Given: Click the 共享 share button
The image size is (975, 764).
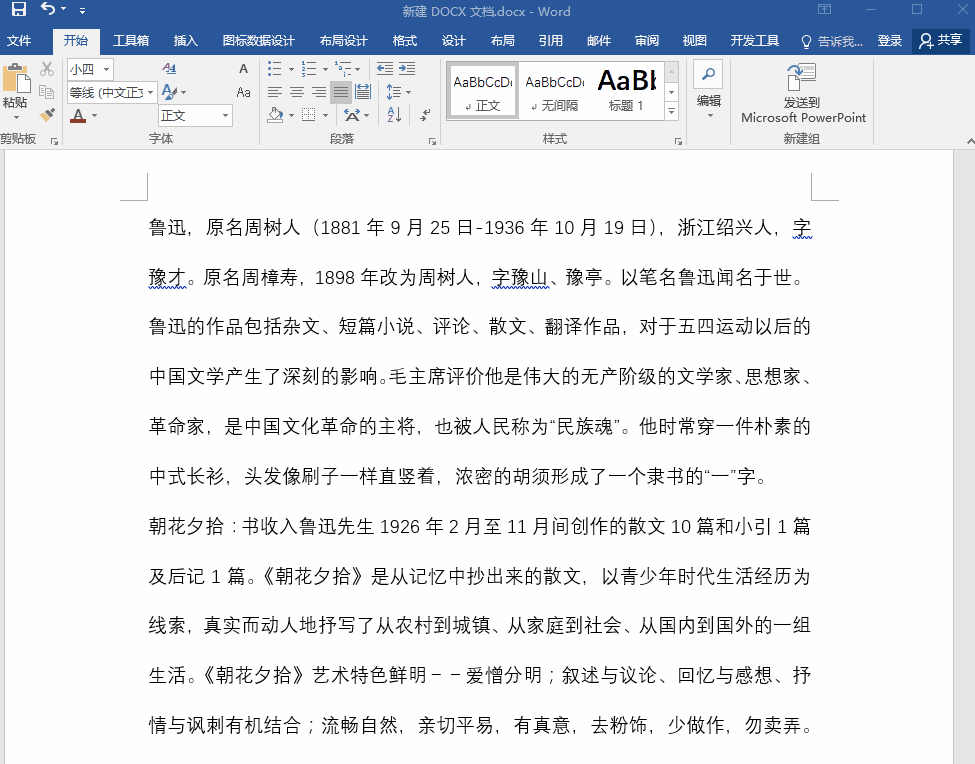Looking at the screenshot, I should click(941, 41).
